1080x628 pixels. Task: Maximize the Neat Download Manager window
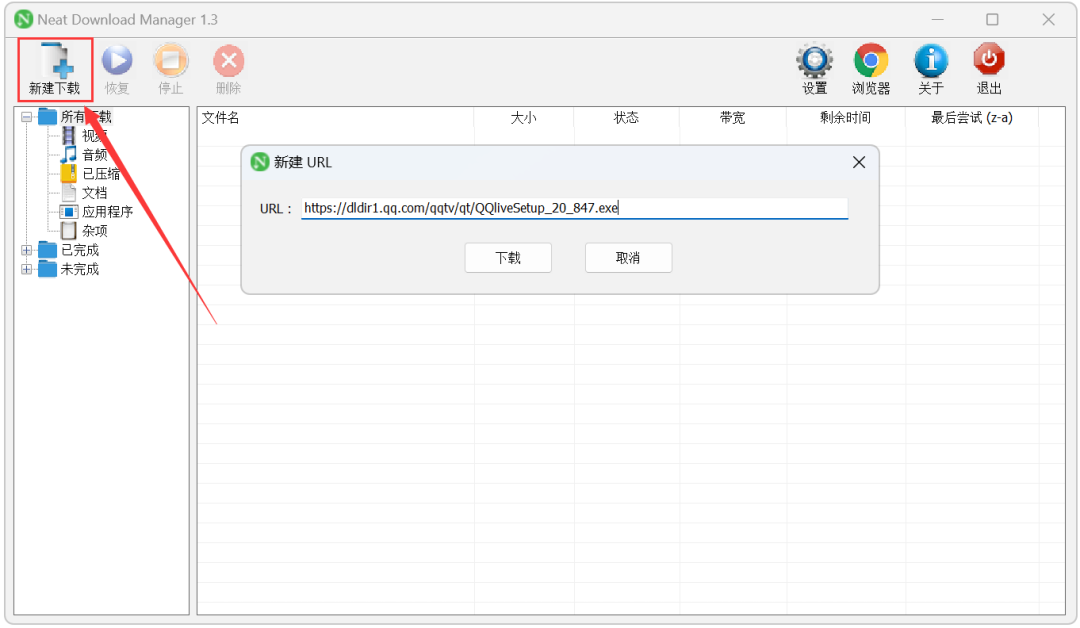(993, 19)
